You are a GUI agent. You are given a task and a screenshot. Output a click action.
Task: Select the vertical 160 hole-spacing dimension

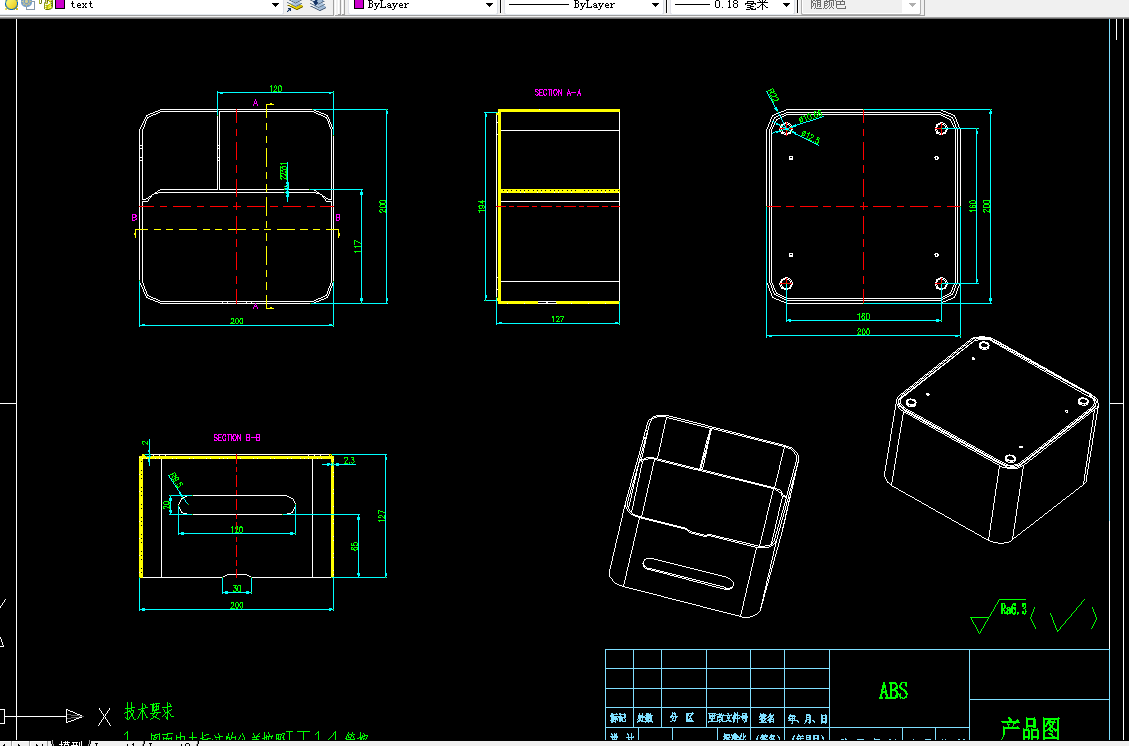[x=973, y=207]
